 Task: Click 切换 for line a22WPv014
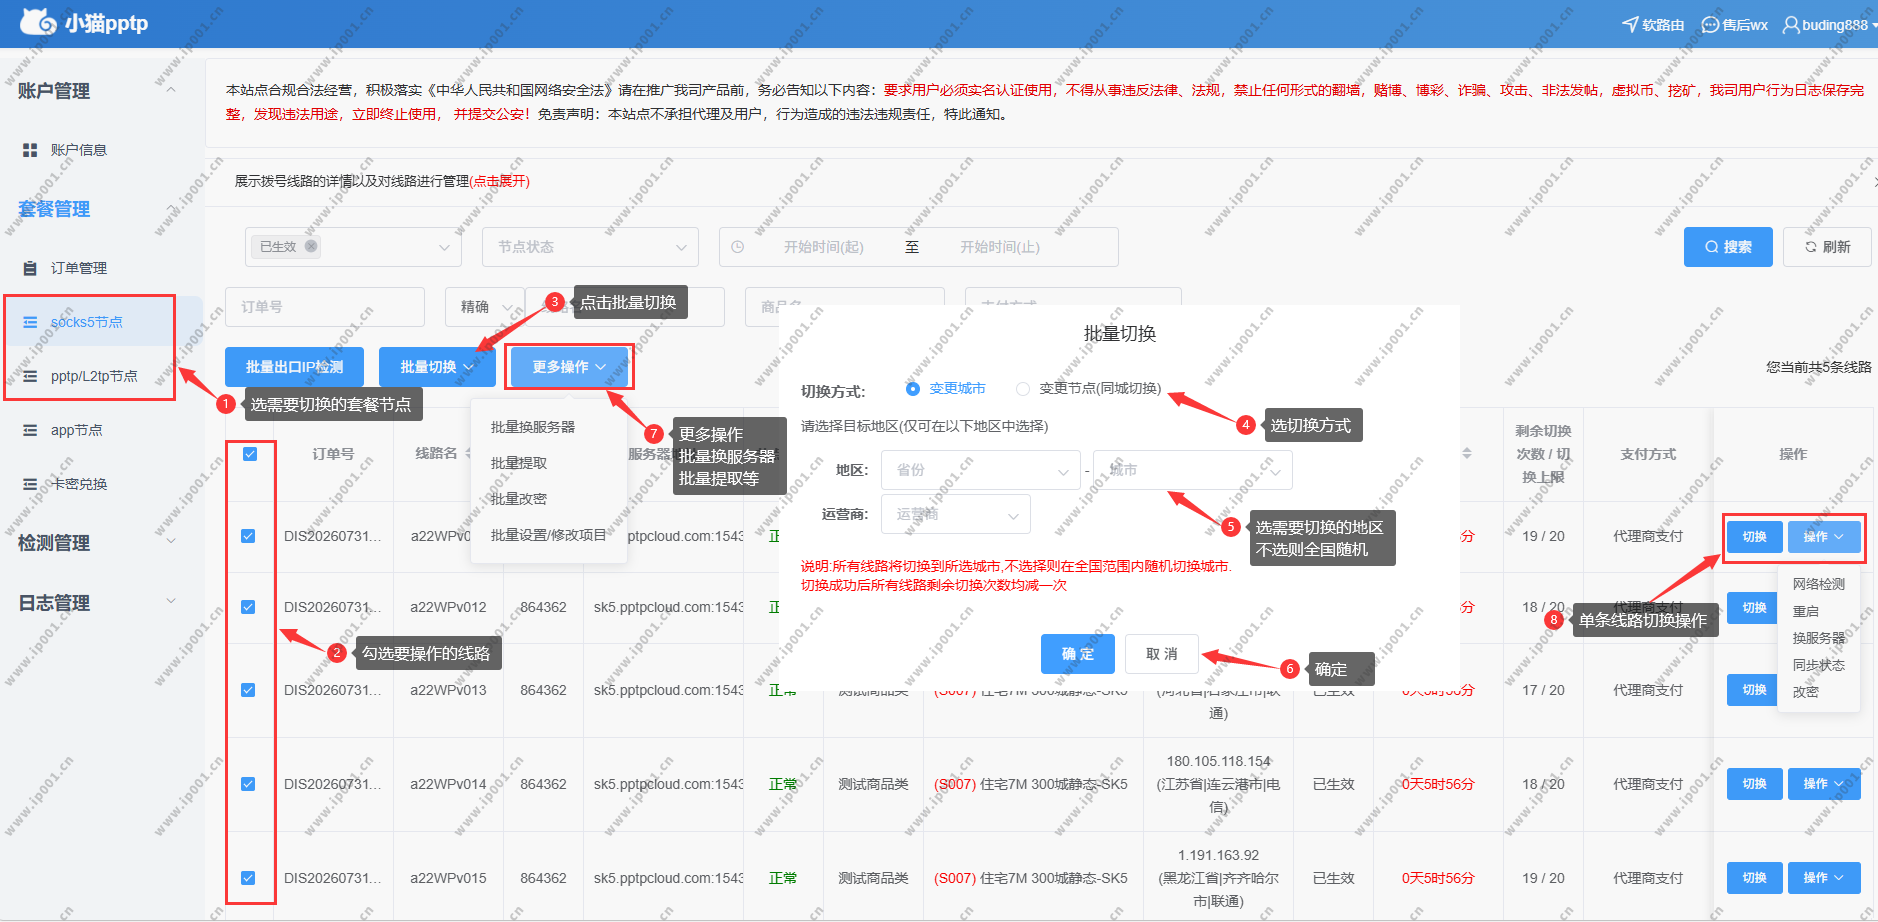point(1754,784)
